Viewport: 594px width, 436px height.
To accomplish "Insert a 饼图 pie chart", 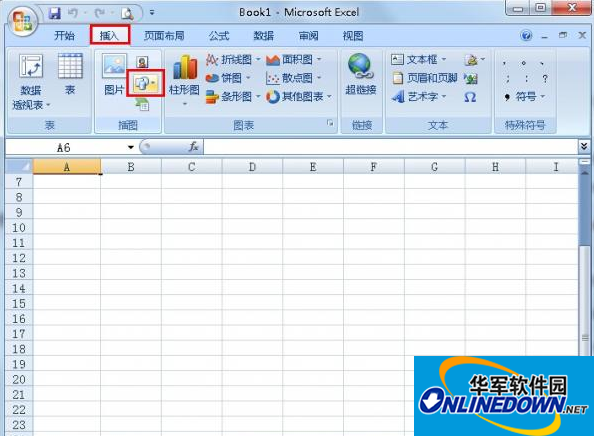I will (x=224, y=78).
